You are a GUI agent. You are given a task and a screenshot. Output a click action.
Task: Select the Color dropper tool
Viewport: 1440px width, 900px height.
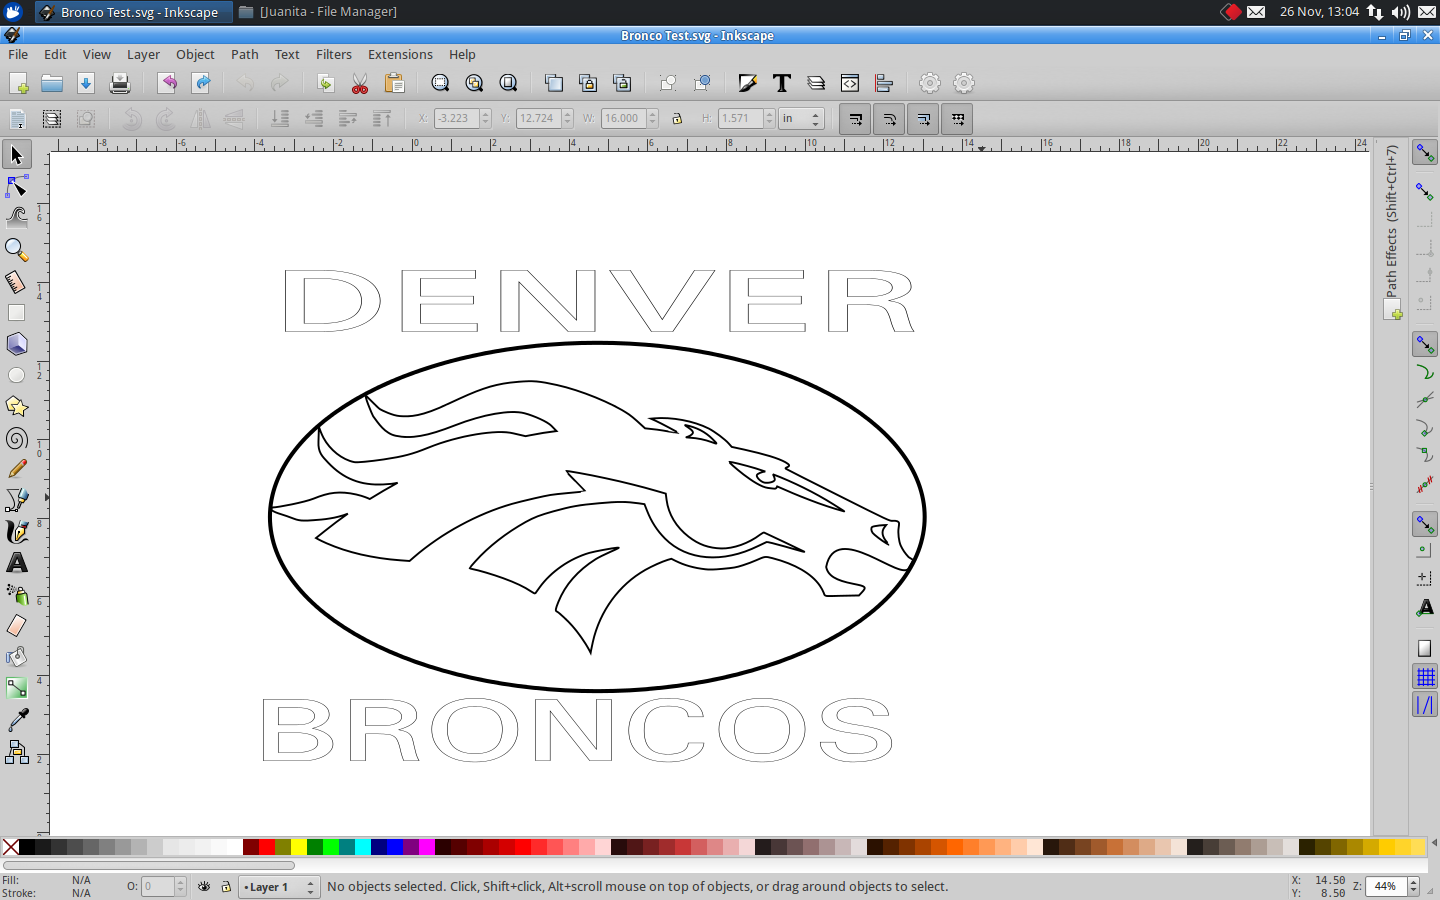(x=17, y=719)
